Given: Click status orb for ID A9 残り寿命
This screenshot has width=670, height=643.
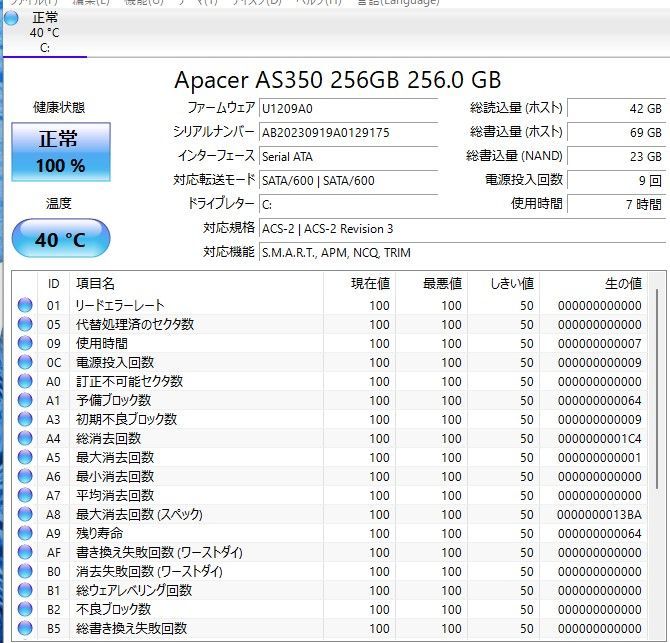Looking at the screenshot, I should (x=25, y=533).
